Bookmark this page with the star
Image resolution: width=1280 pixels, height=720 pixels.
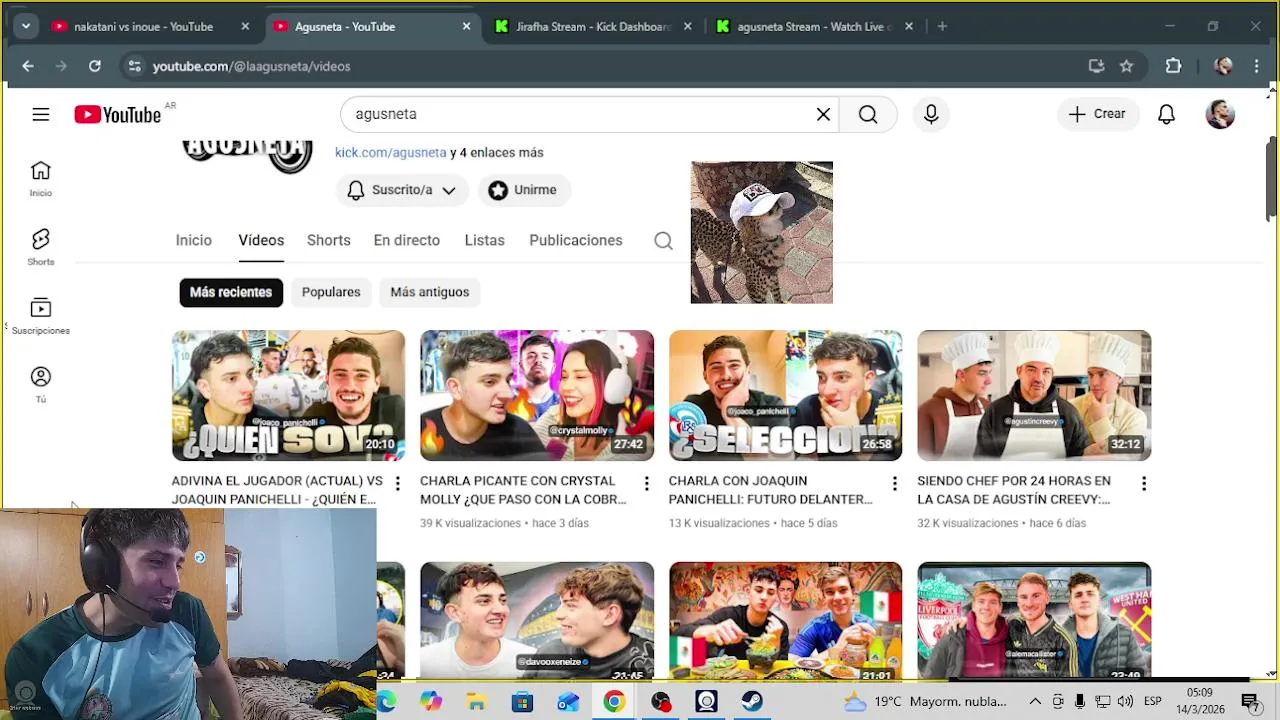pyautogui.click(x=1126, y=66)
